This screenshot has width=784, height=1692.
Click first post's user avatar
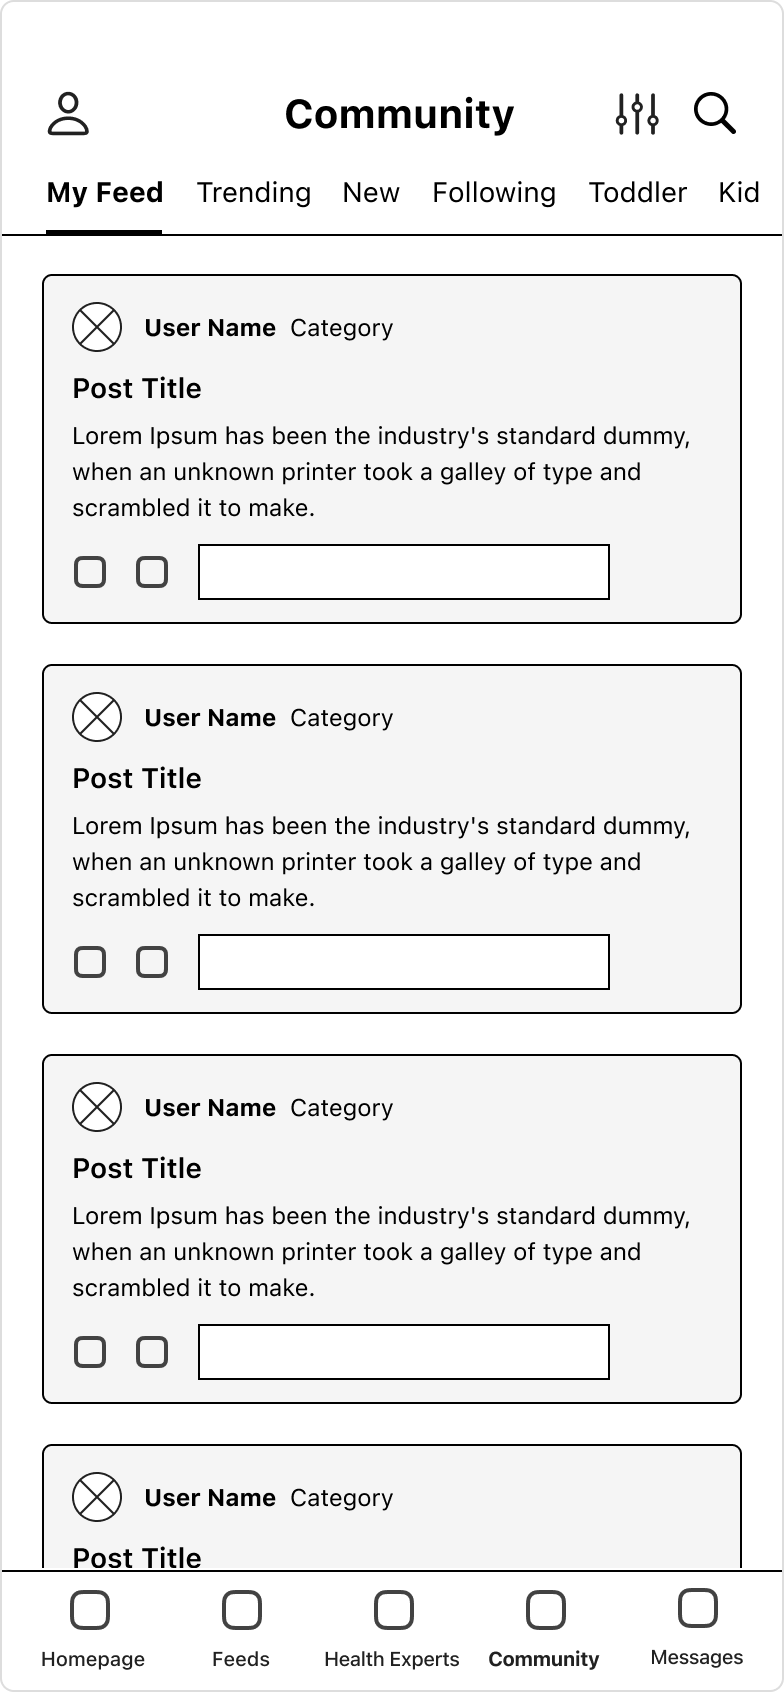click(97, 327)
